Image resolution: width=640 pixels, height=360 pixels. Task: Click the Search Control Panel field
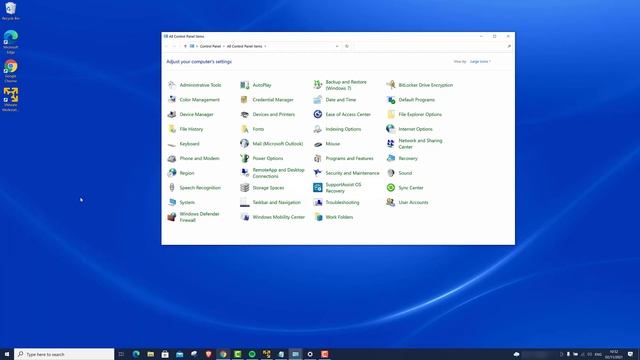pos(433,47)
